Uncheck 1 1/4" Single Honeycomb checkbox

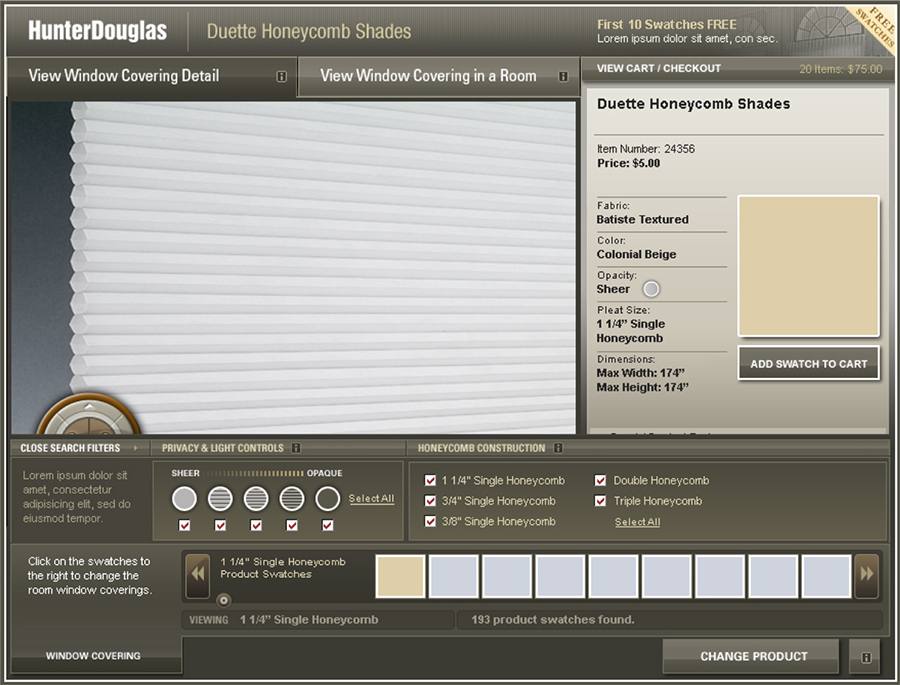tap(430, 480)
